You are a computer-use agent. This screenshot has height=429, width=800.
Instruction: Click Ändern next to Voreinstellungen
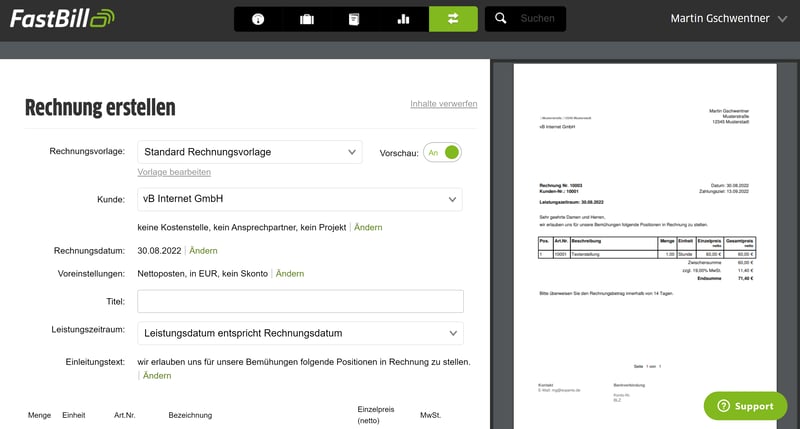(290, 273)
